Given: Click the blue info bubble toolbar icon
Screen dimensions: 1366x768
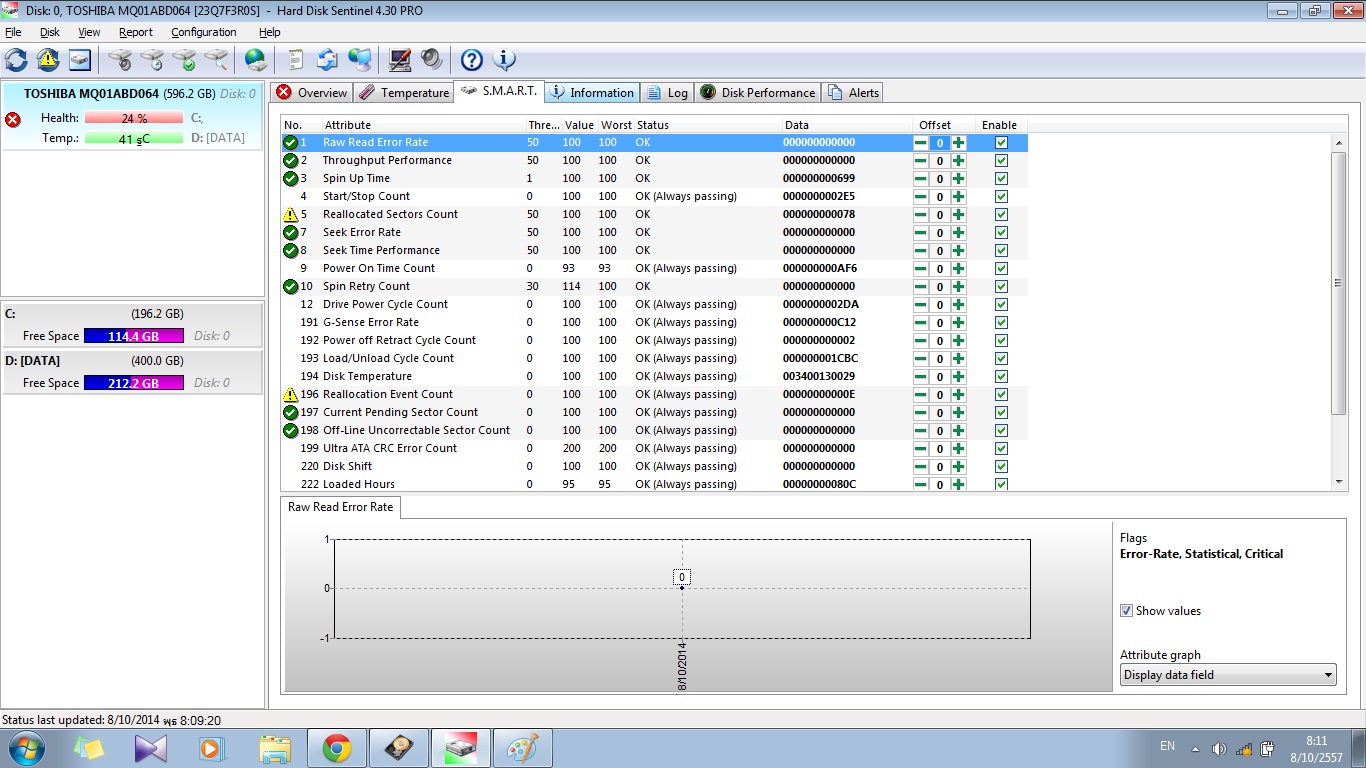Looking at the screenshot, I should (504, 59).
